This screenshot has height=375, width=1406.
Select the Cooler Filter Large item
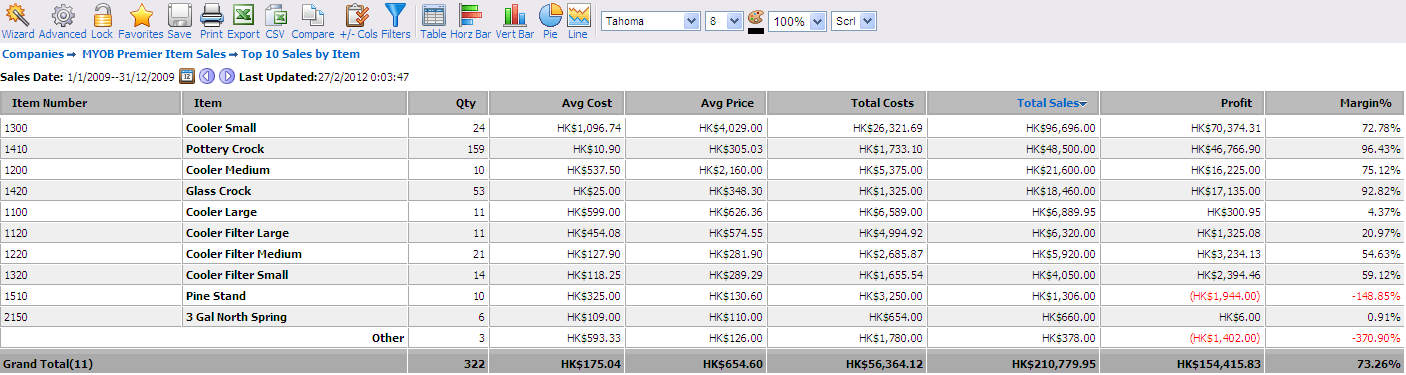(x=237, y=233)
